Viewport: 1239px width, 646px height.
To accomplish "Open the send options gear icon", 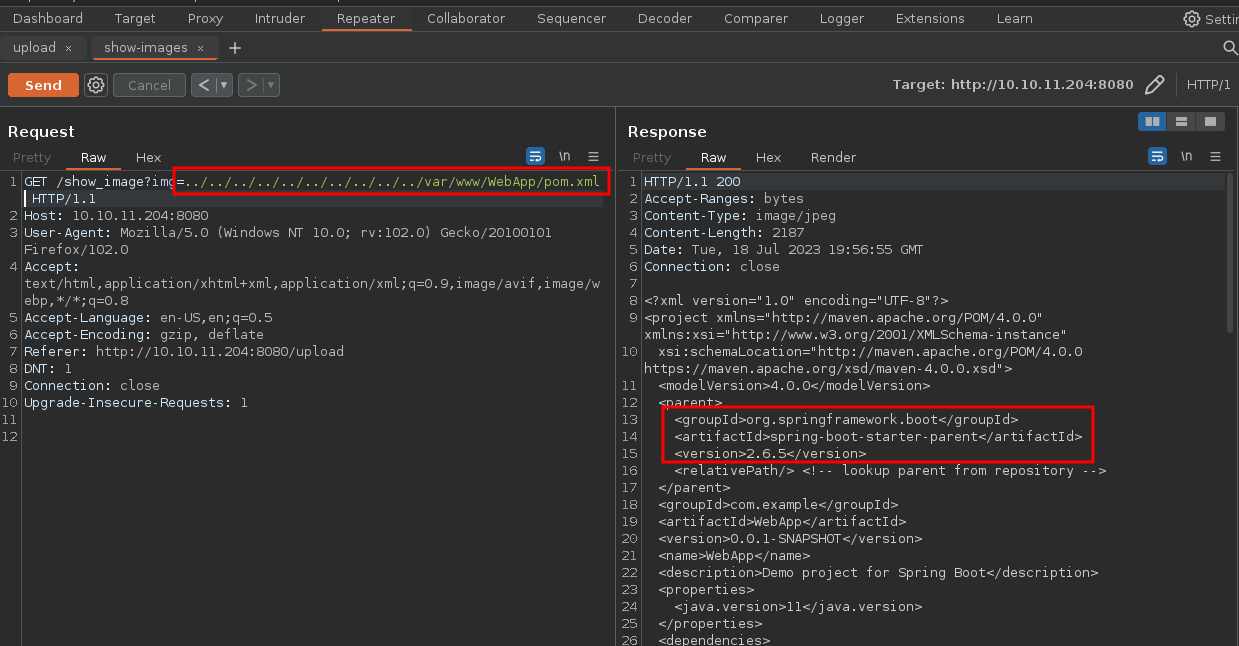I will 96,85.
